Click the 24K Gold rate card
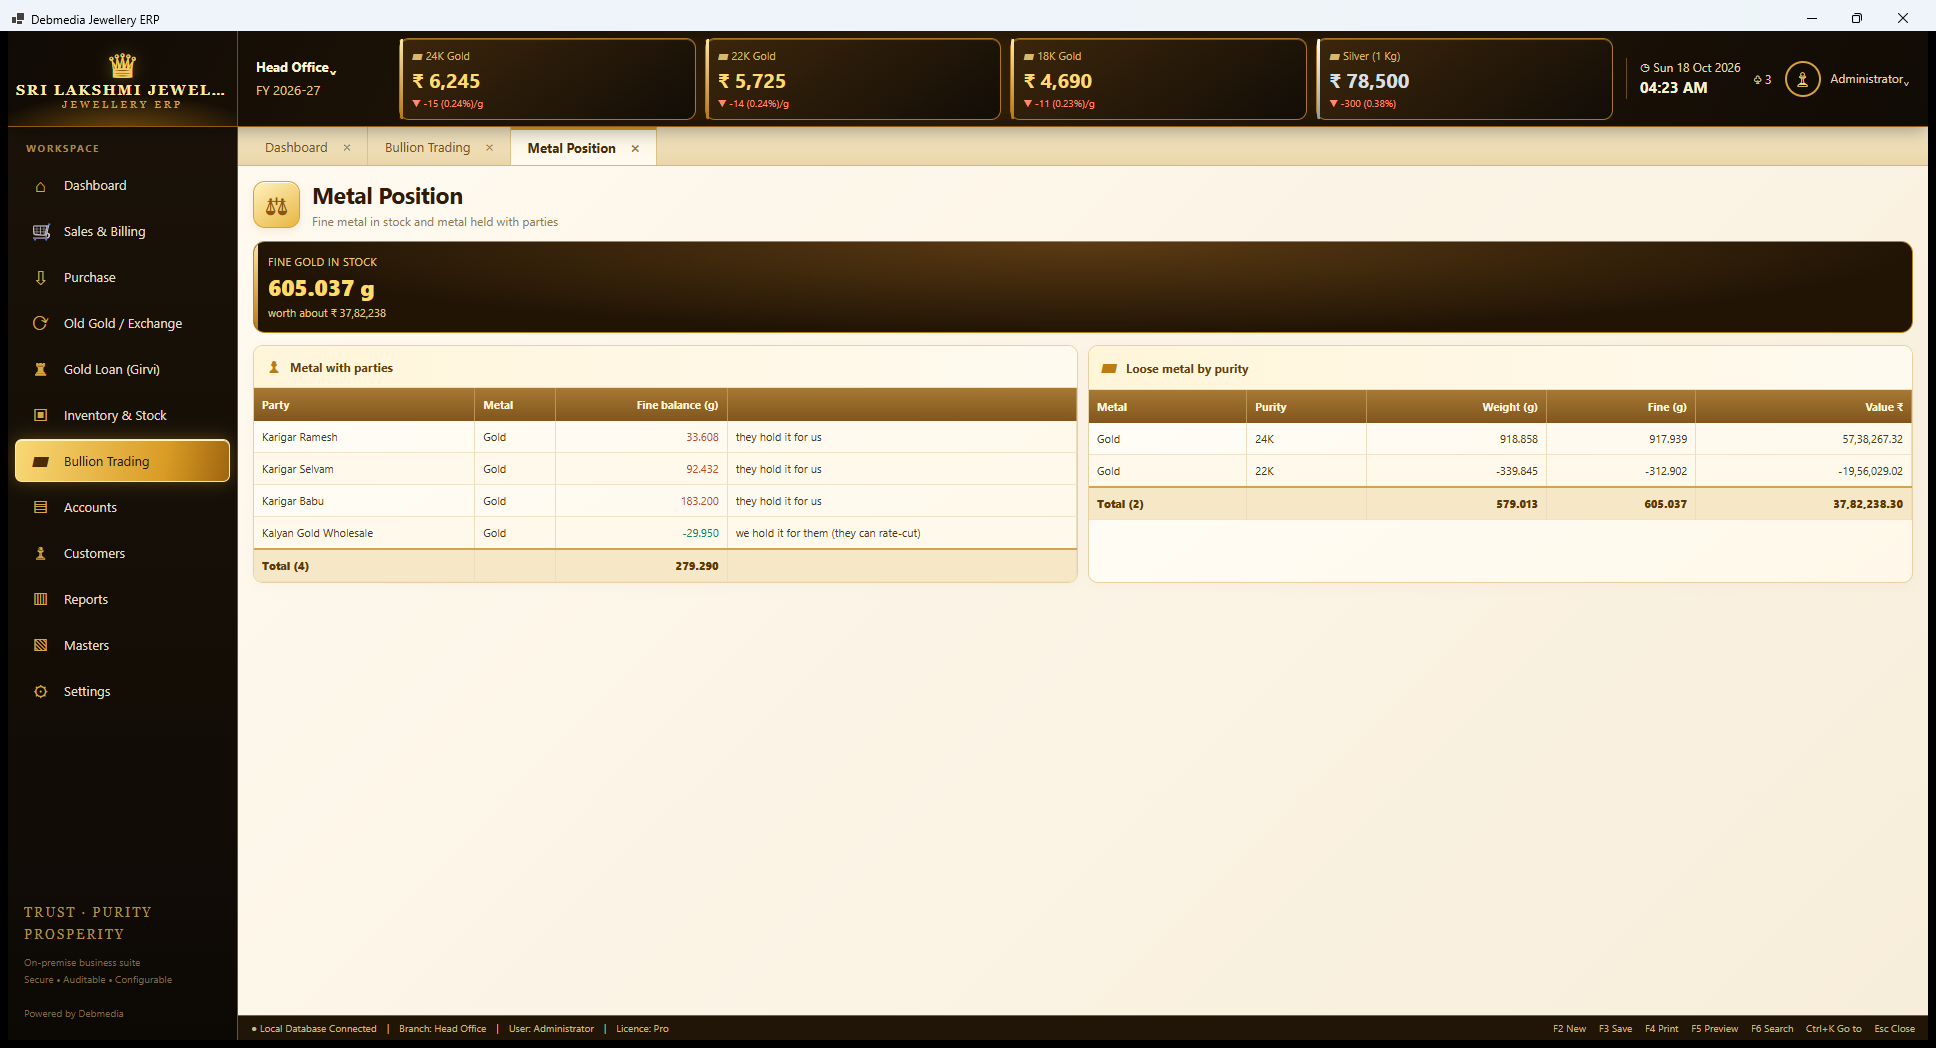 coord(547,79)
